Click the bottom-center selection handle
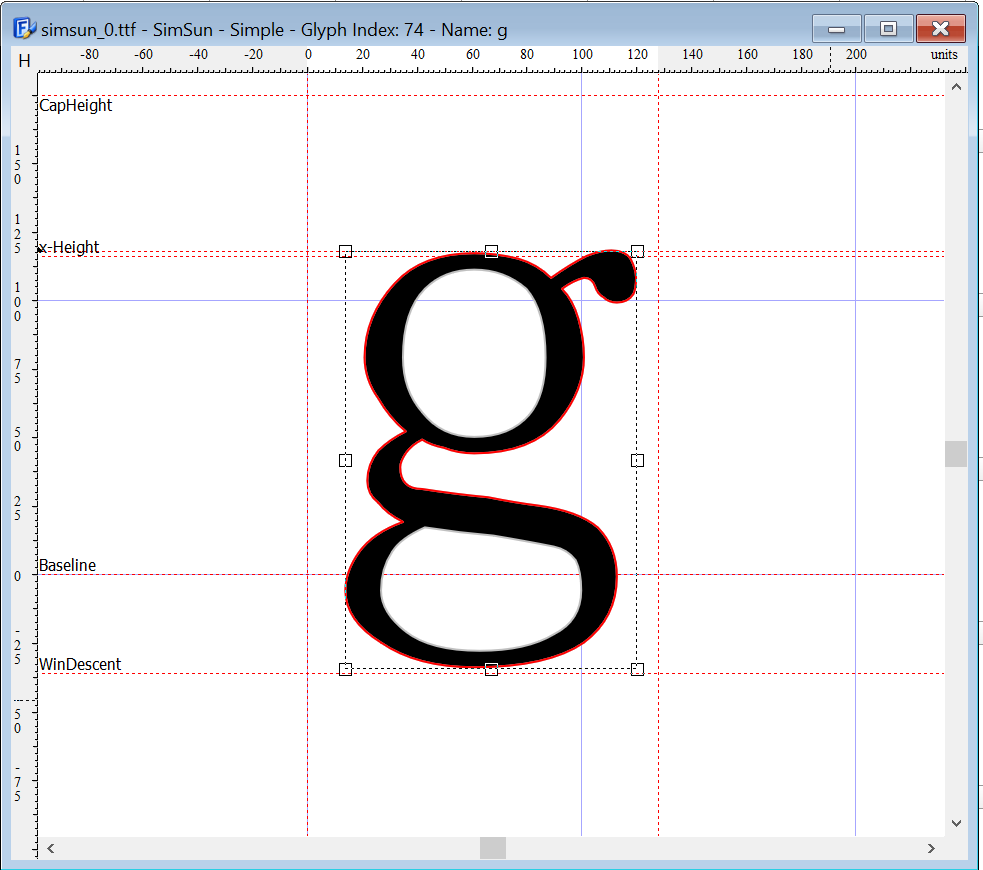Screen dimensions: 983x870 tap(491, 669)
